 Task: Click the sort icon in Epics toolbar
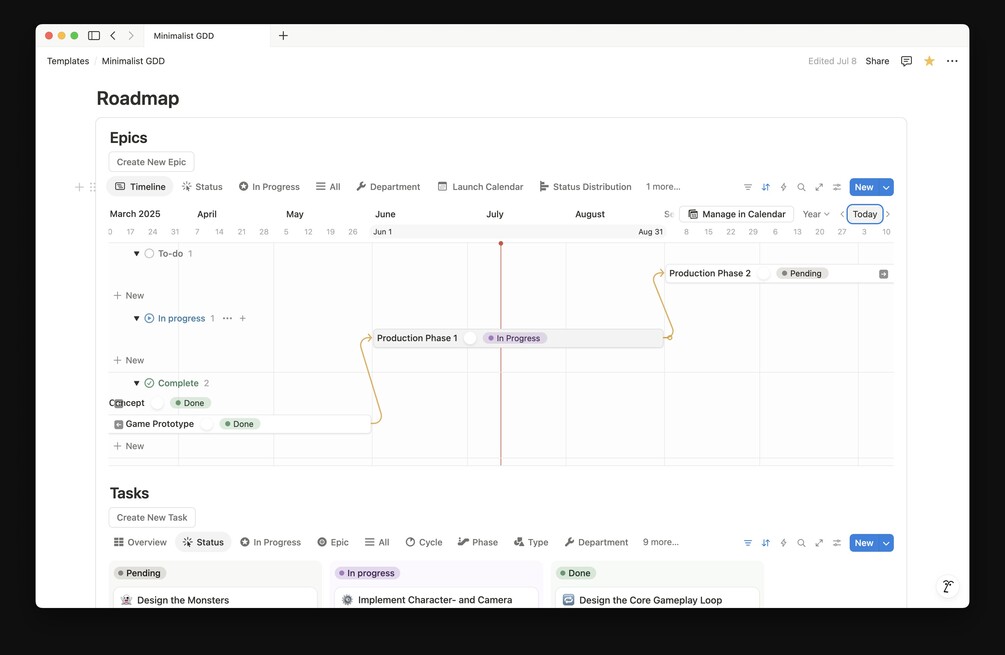click(766, 187)
